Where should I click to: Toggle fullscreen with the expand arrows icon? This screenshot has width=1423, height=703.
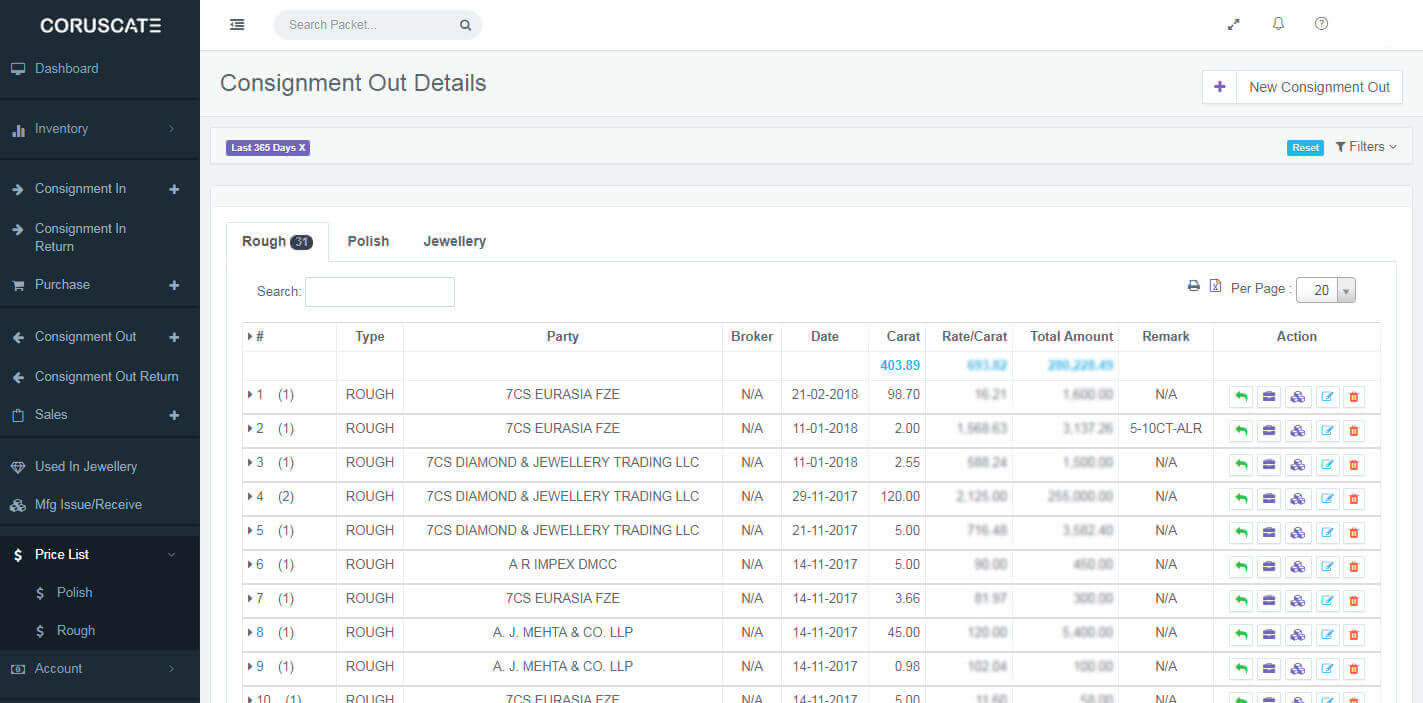coord(1234,24)
